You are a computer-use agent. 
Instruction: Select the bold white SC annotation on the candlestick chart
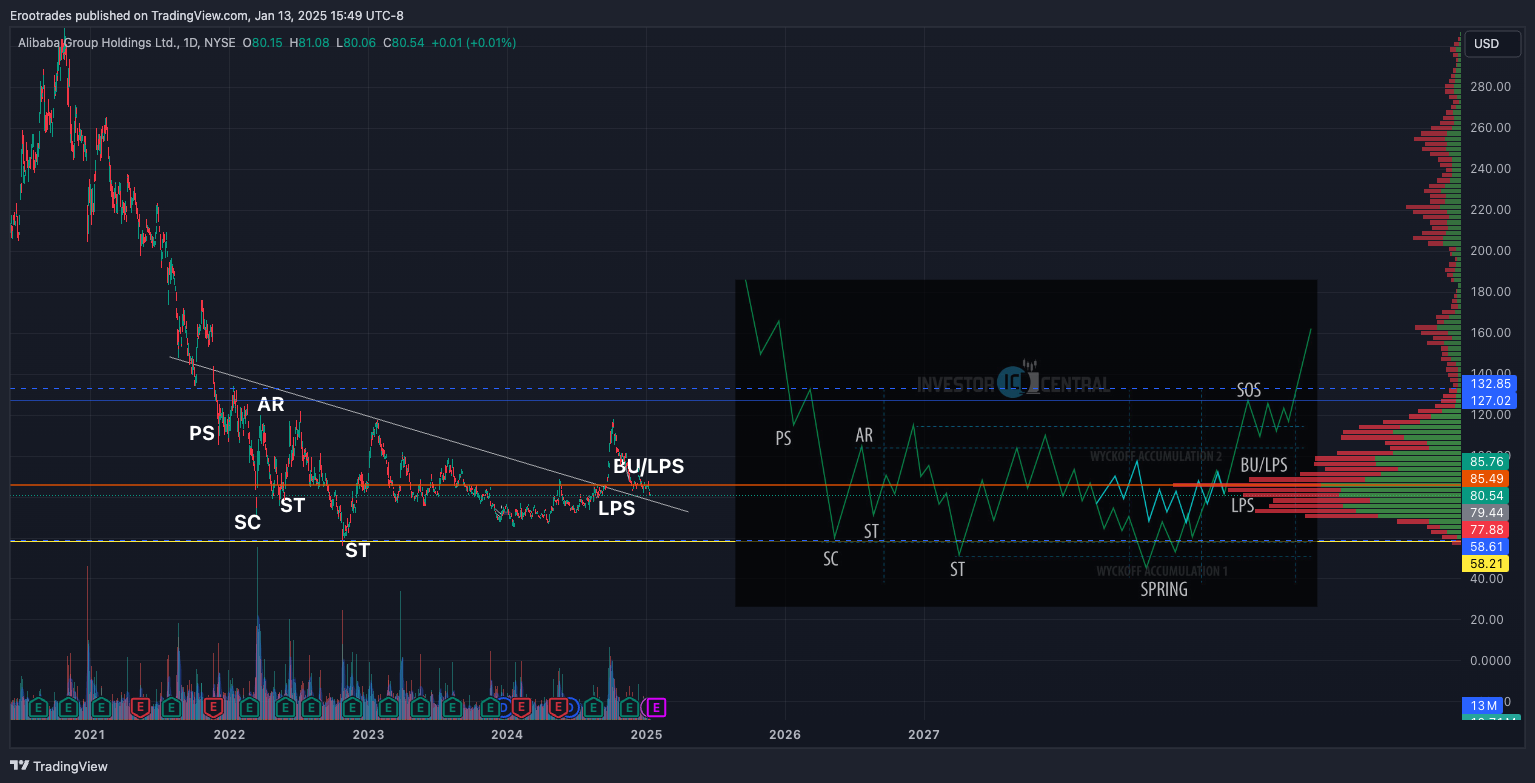(x=247, y=522)
